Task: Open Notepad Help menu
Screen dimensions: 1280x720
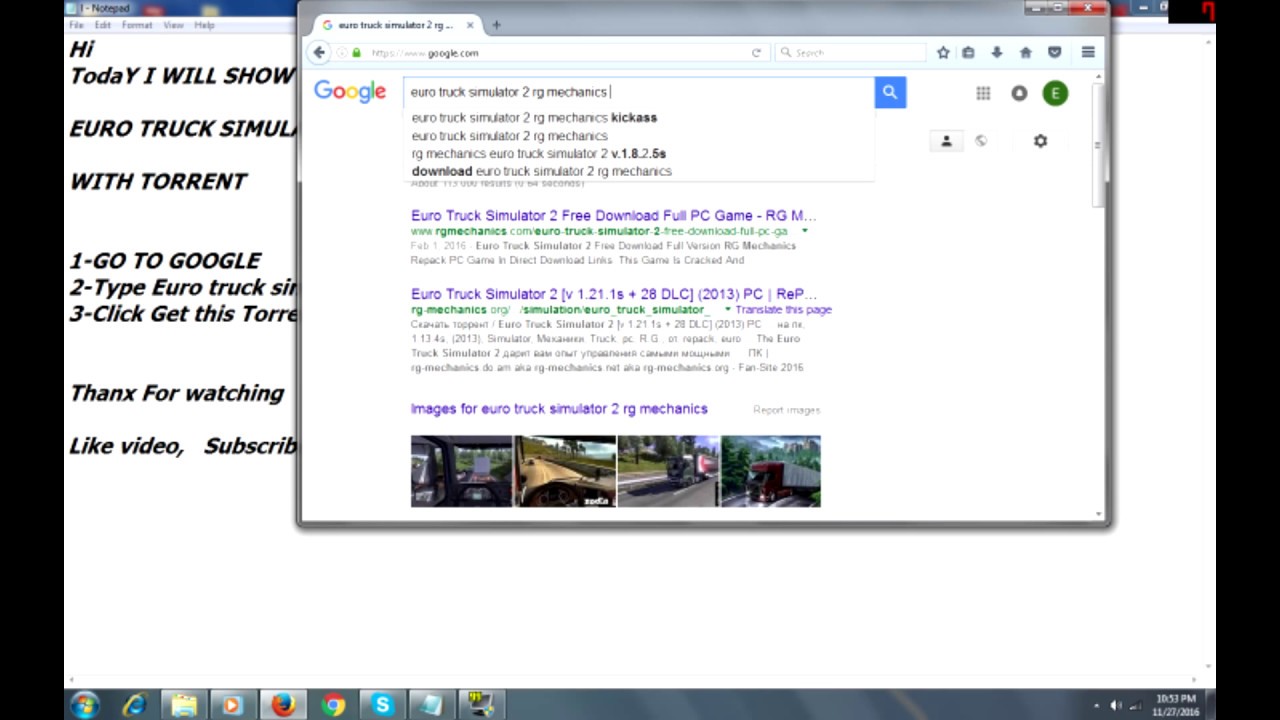Action: [204, 25]
